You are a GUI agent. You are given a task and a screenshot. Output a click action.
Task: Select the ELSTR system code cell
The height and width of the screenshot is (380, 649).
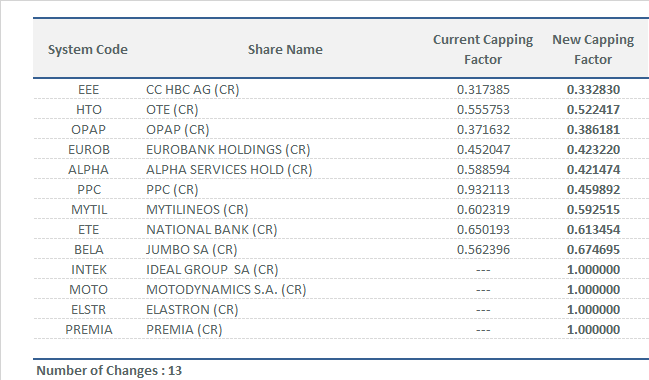89,309
